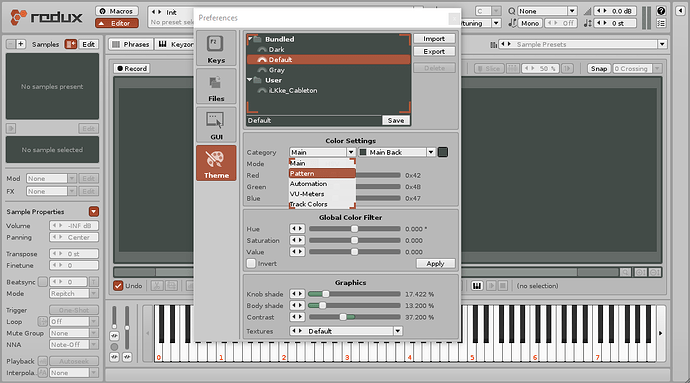Open the Keys preferences section
Image resolution: width=690 pixels, height=383 pixels.
[x=216, y=48]
